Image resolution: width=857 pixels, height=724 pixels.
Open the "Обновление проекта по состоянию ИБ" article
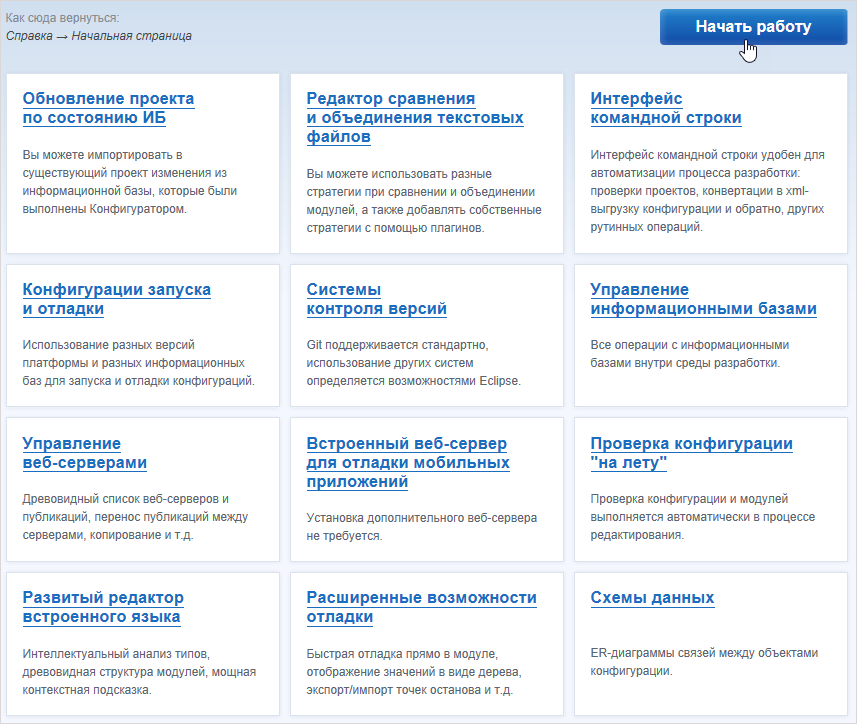click(107, 108)
